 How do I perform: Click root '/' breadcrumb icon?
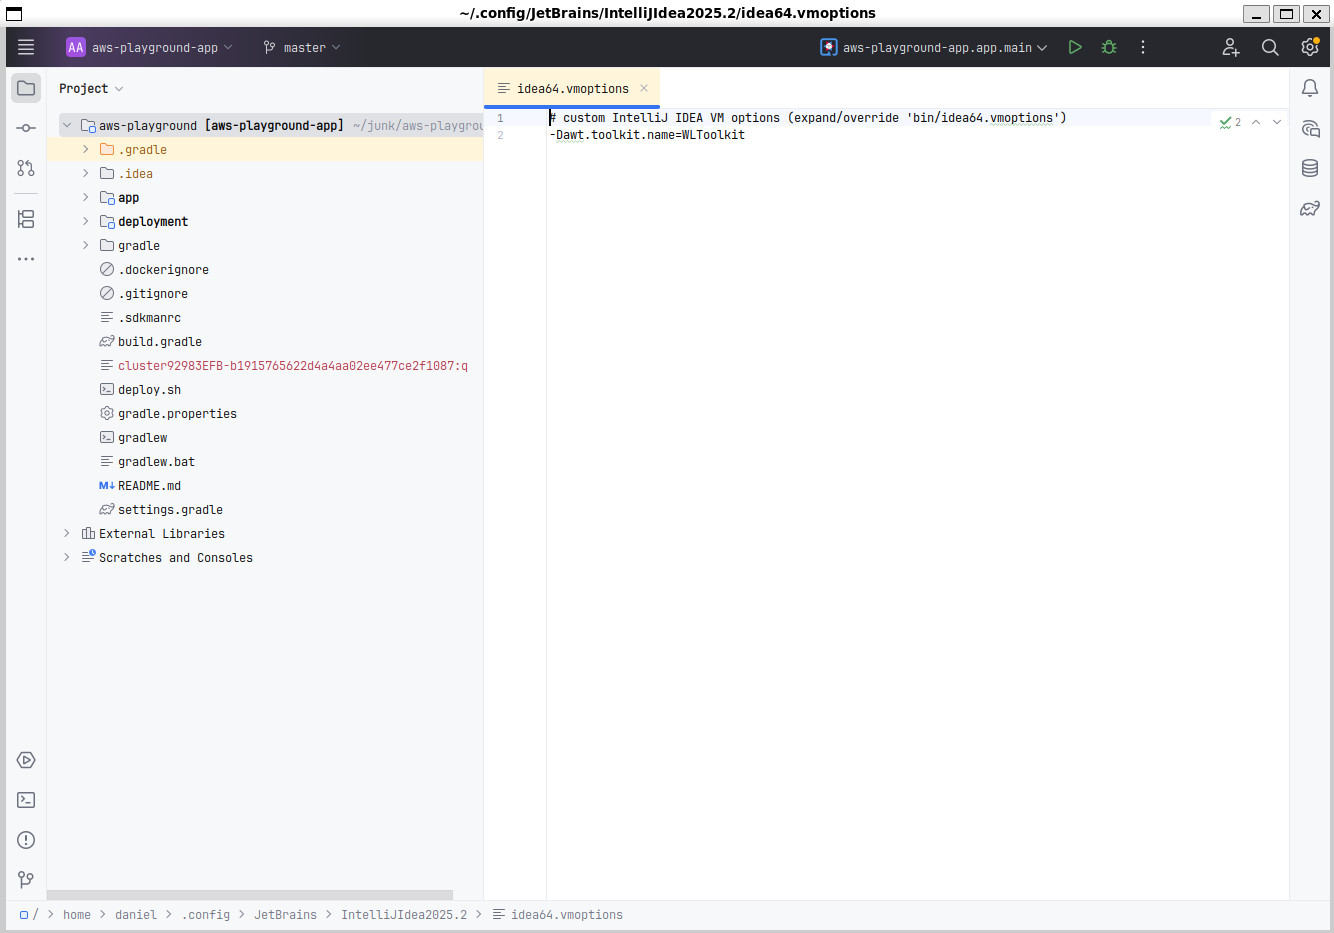pyautogui.click(x=29, y=915)
